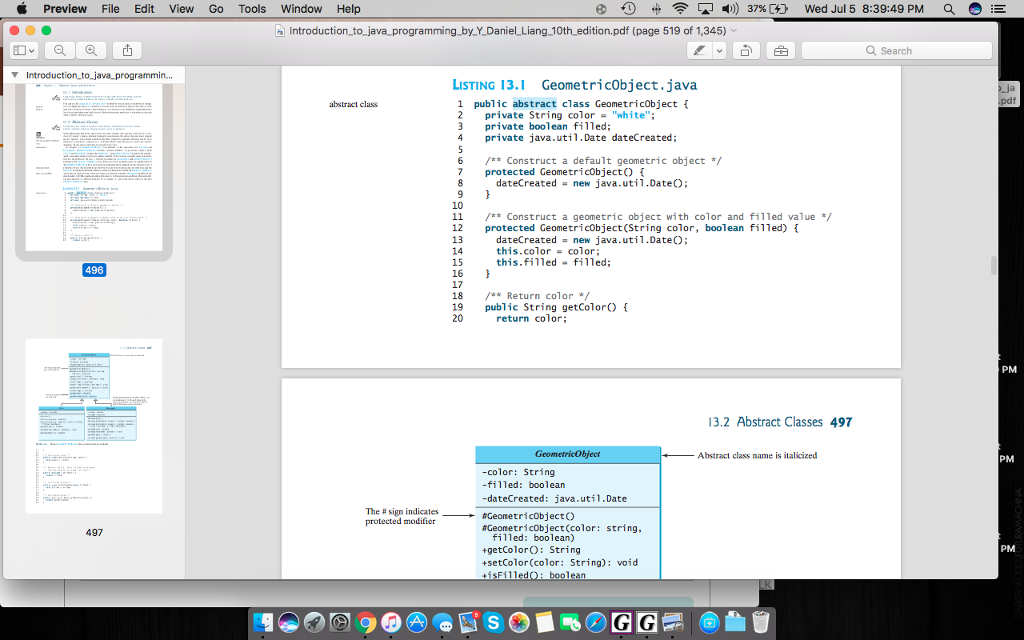This screenshot has width=1024, height=640.
Task: Open the Markup toolbar toolbox
Action: [x=780, y=50]
